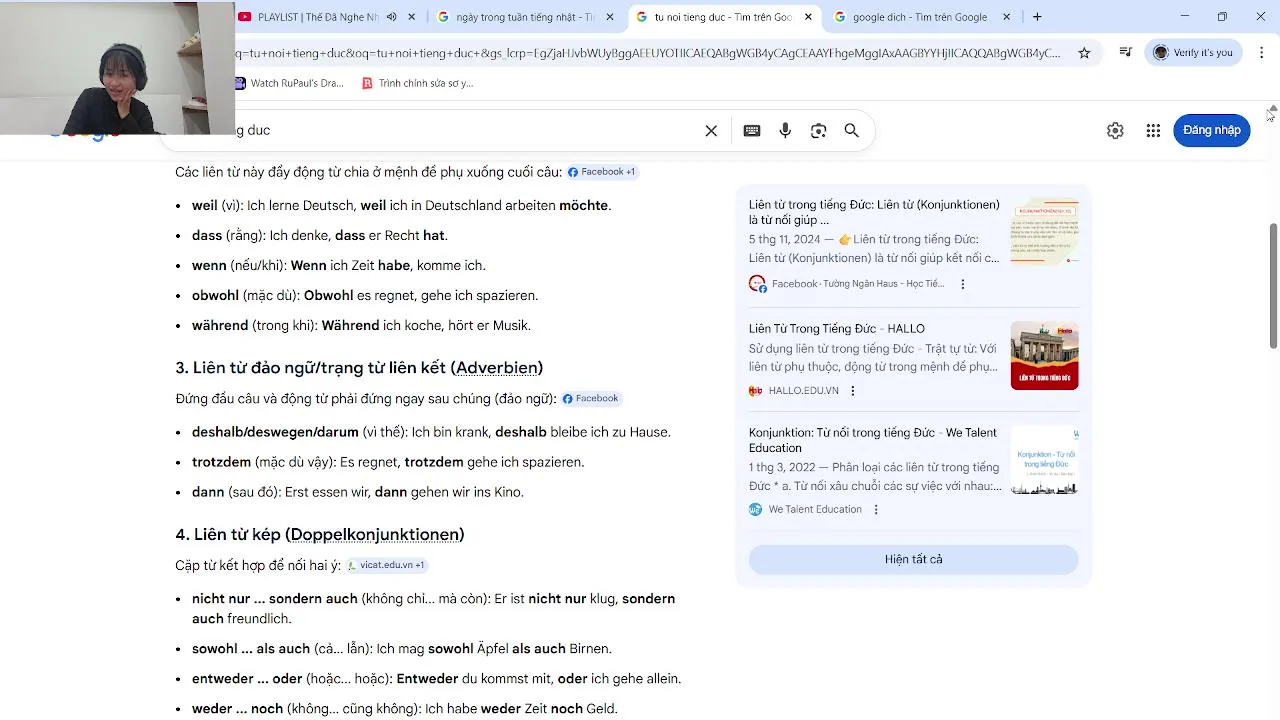Image resolution: width=1280 pixels, height=720 pixels.
Task: Click the text 'weil (vì)' example line
Action: pos(401,206)
